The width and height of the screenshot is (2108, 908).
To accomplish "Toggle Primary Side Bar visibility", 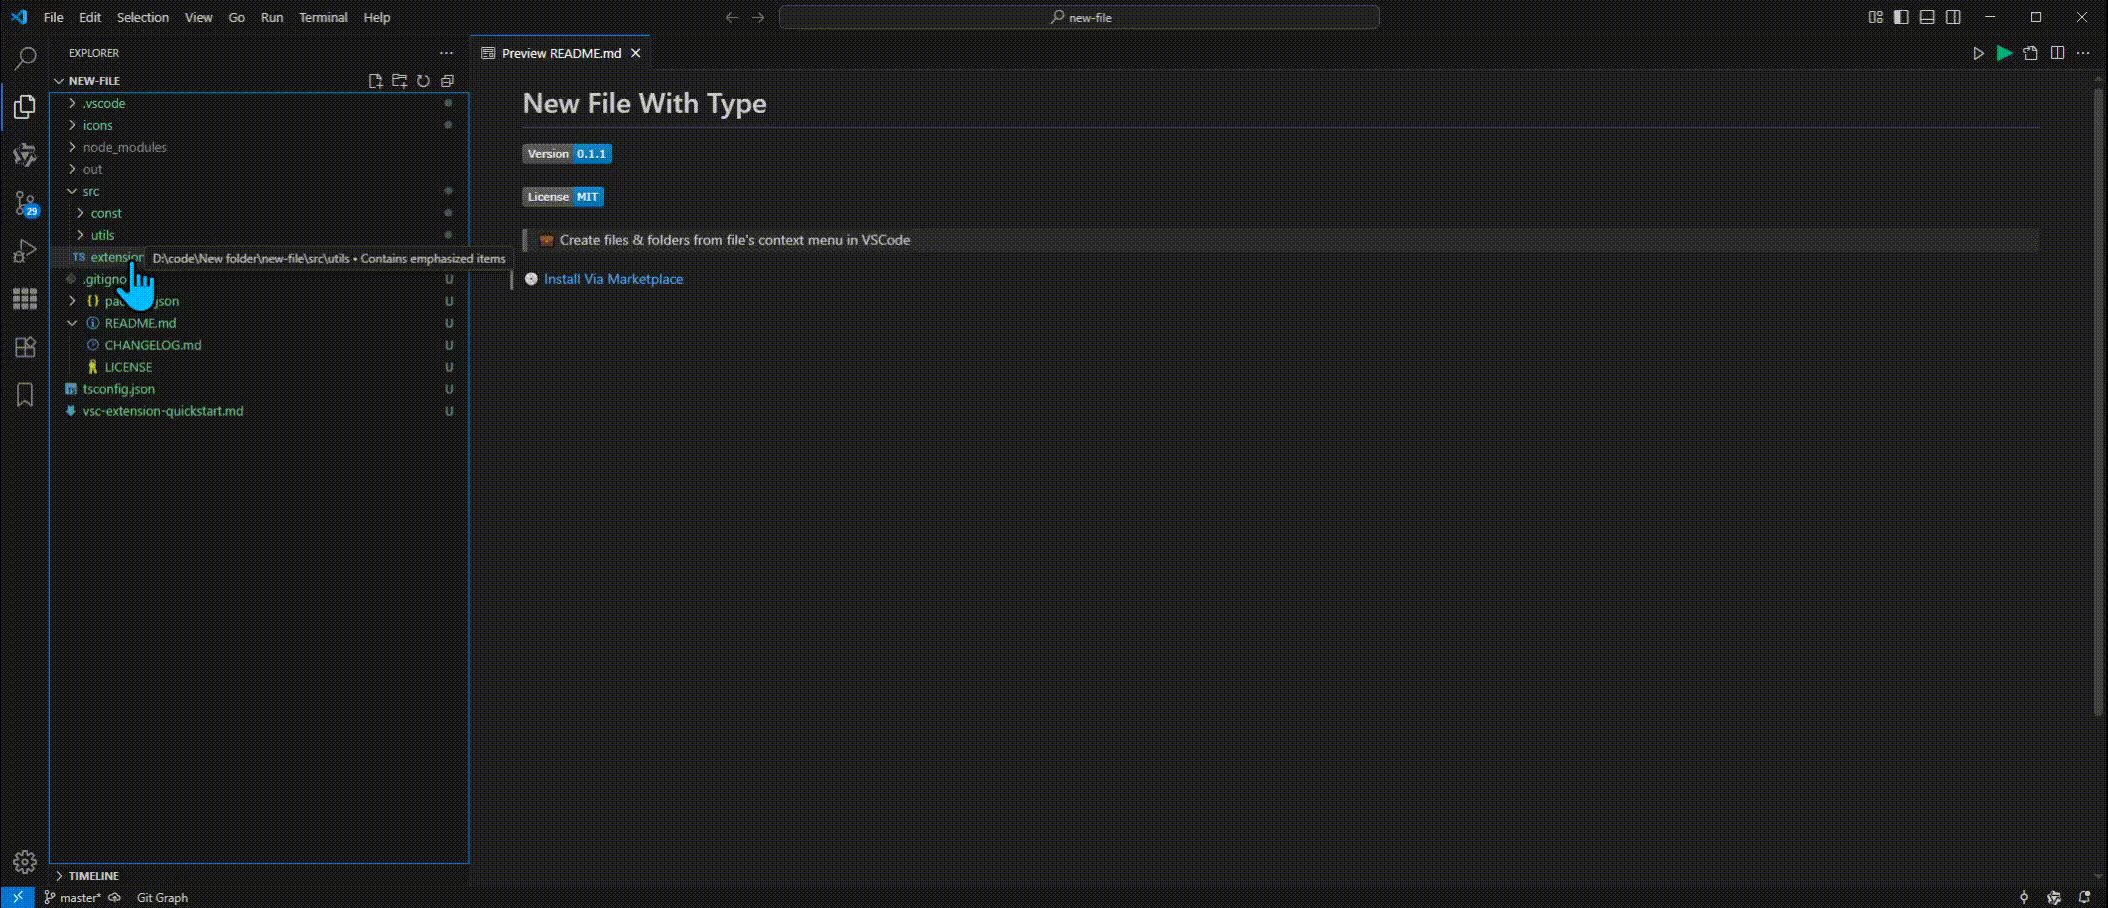I will pos(1901,17).
